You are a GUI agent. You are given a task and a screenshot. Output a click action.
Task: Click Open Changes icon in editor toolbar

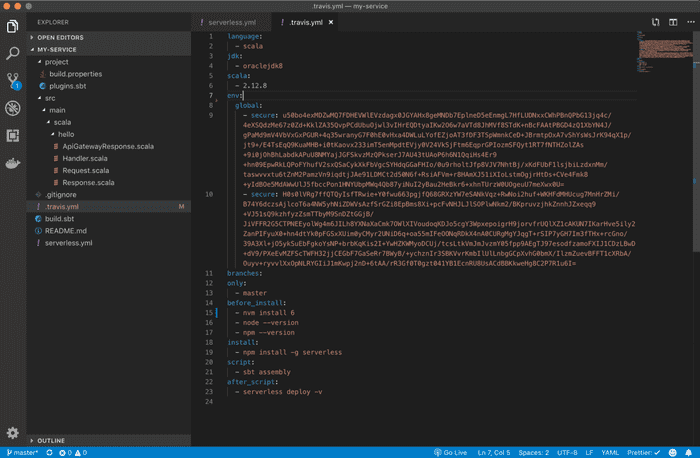tap(655, 22)
